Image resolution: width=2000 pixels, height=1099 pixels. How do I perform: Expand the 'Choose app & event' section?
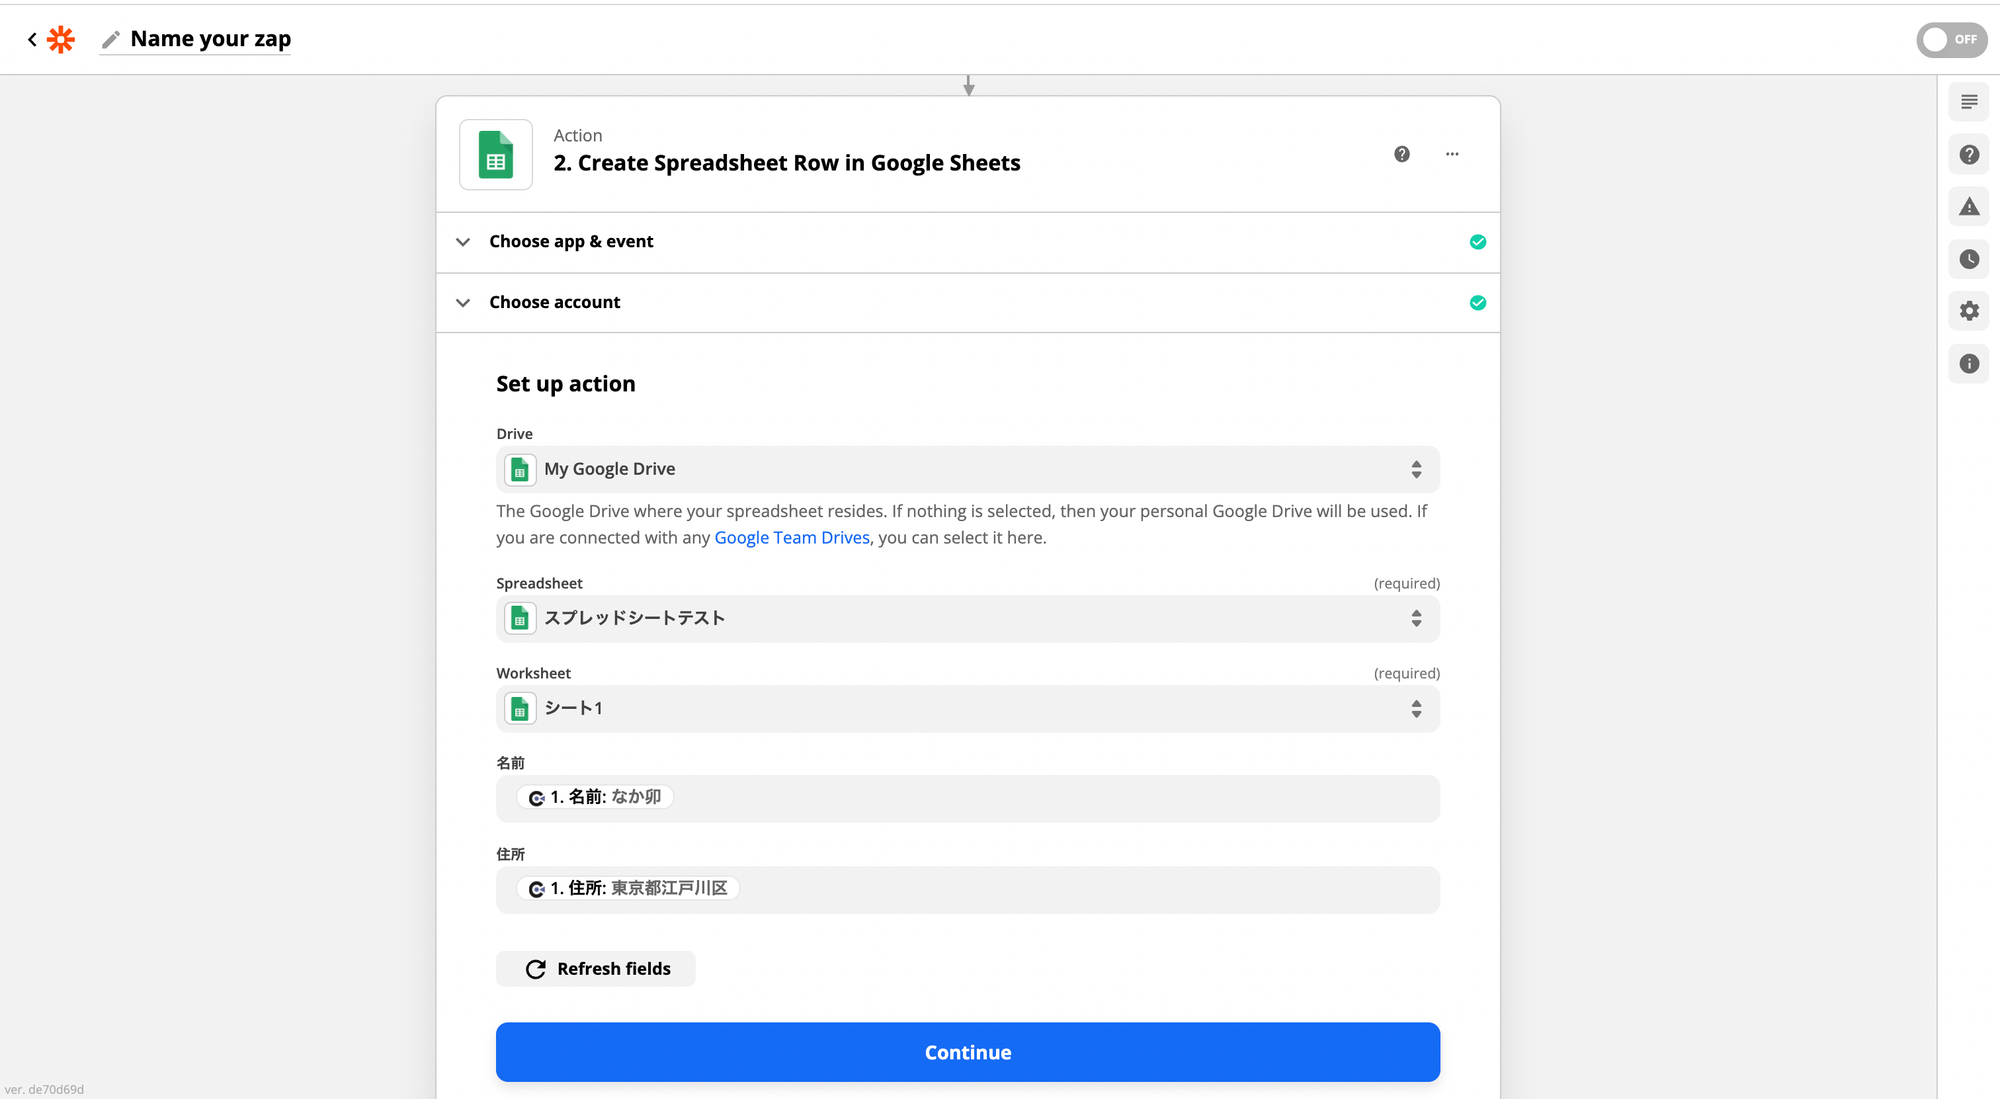pyautogui.click(x=968, y=242)
